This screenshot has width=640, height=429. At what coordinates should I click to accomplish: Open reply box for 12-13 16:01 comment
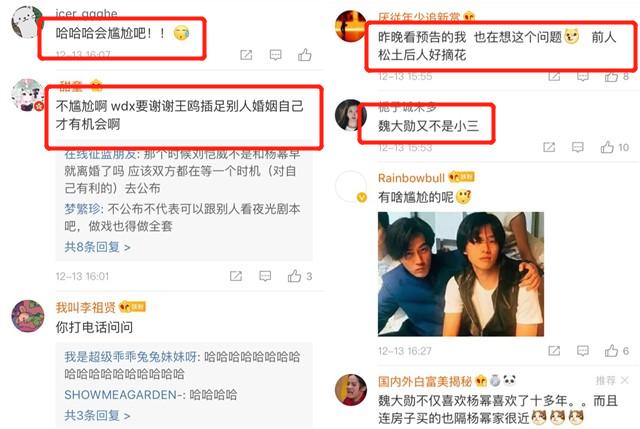pos(265,276)
